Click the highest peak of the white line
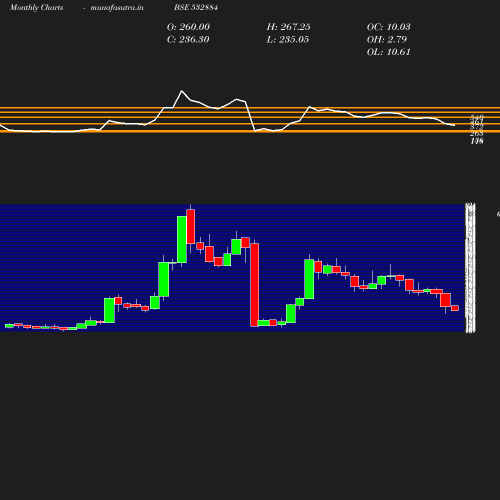The height and width of the screenshot is (500, 500). tap(181, 91)
